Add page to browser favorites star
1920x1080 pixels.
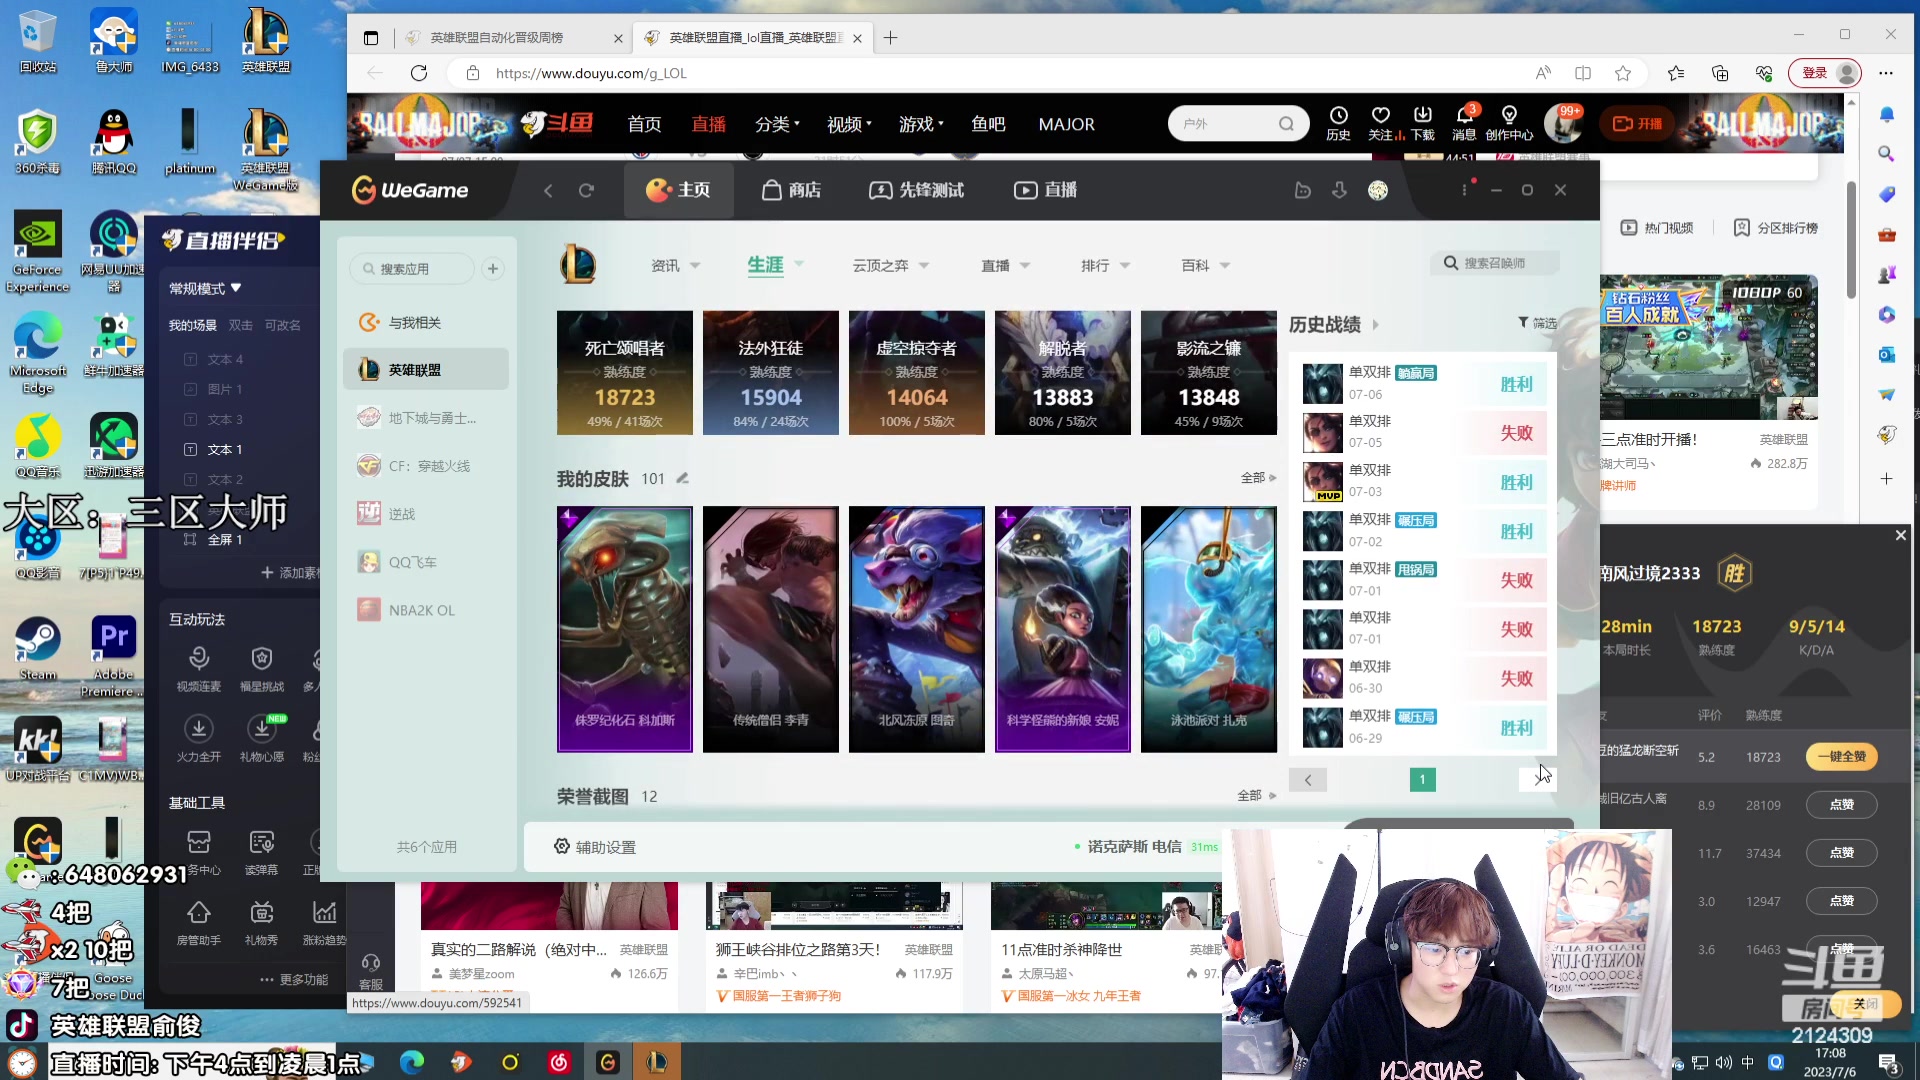click(x=1623, y=73)
